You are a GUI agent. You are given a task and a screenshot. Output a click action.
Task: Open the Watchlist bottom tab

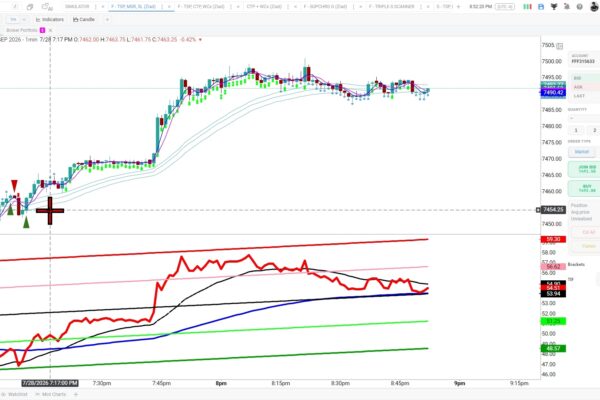pyautogui.click(x=15, y=394)
